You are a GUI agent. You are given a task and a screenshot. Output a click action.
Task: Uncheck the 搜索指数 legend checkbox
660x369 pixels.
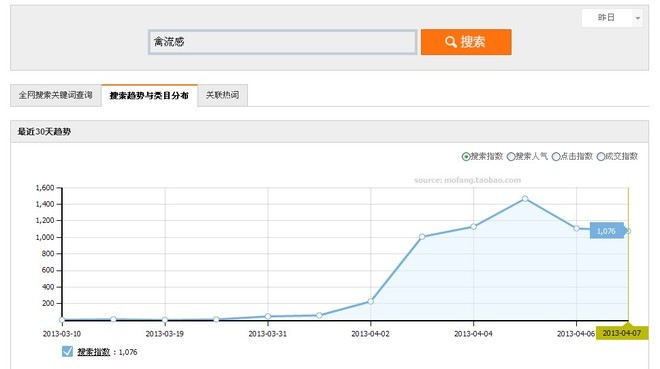67,351
